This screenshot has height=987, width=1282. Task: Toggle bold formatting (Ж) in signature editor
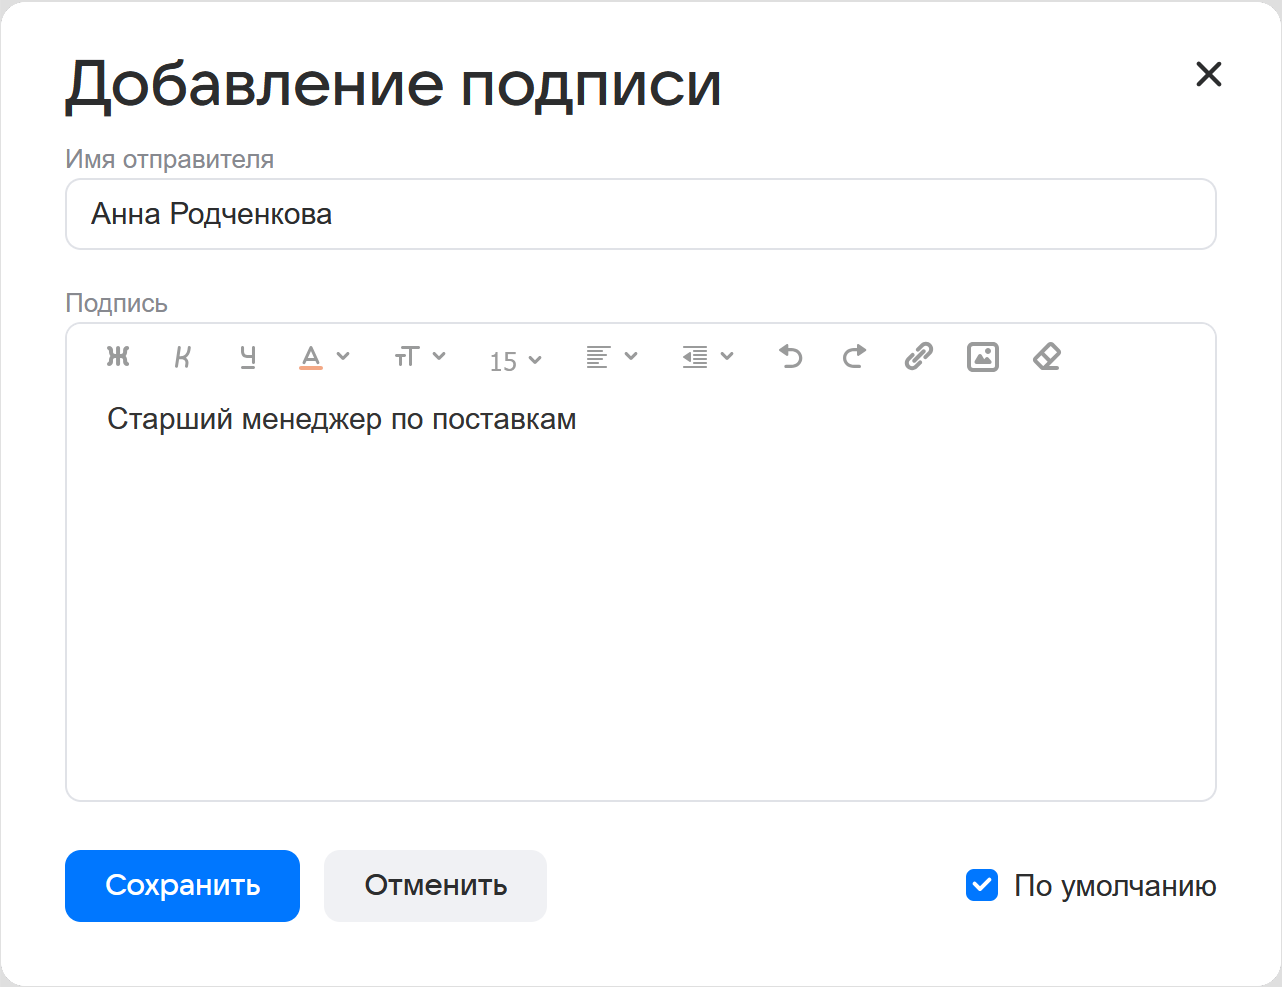[x=118, y=357]
